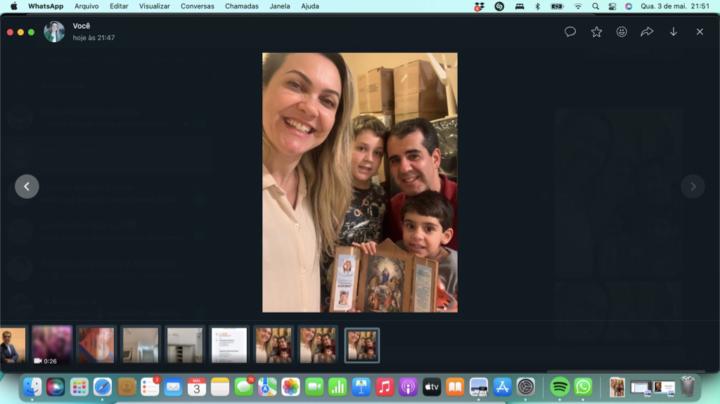This screenshot has width=720, height=404.
Task: Open the Chamadas menu
Action: (x=242, y=6)
